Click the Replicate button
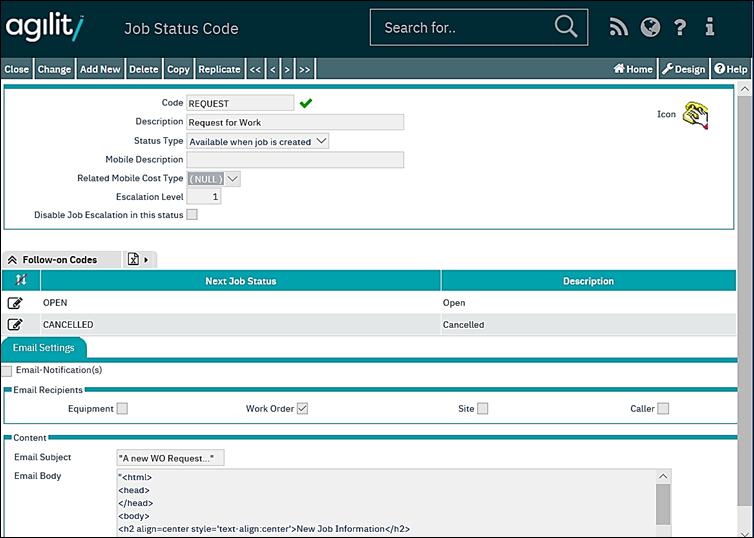This screenshot has width=754, height=538. (219, 69)
